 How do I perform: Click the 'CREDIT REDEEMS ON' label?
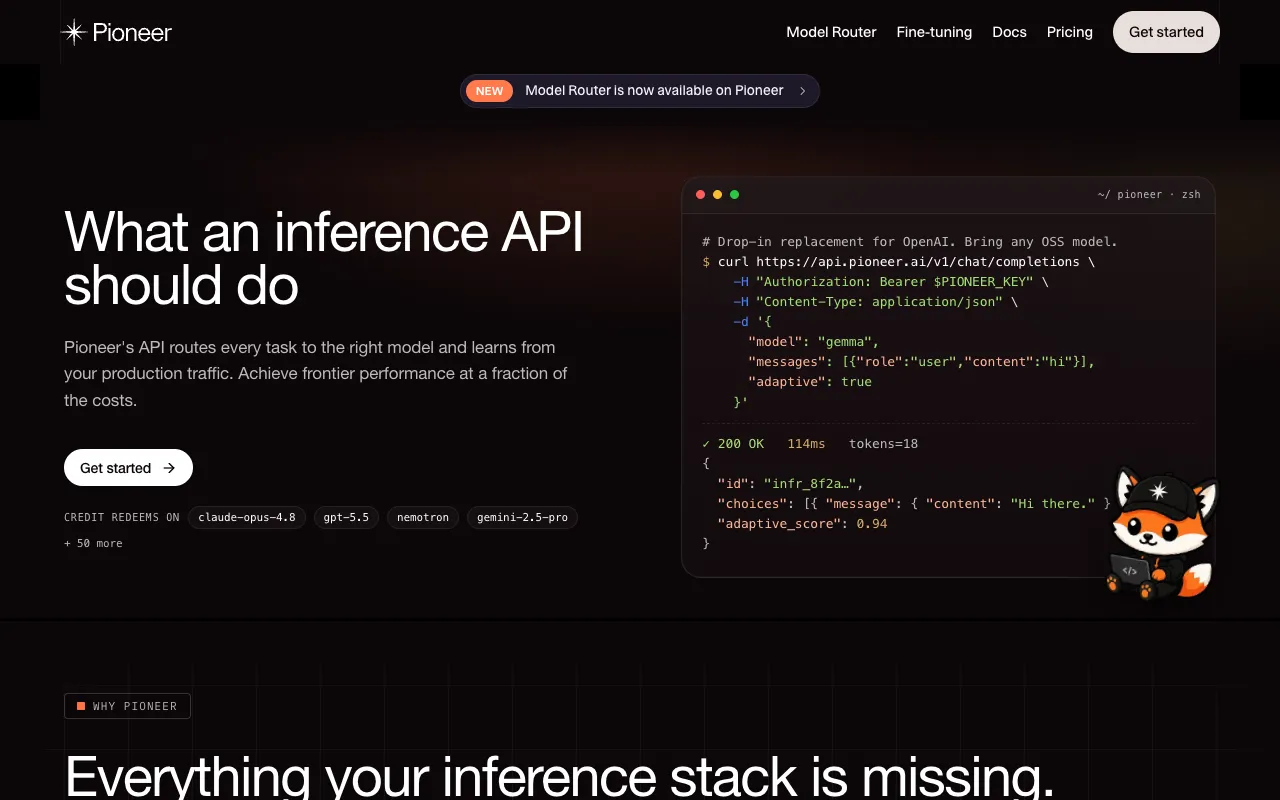coord(122,517)
